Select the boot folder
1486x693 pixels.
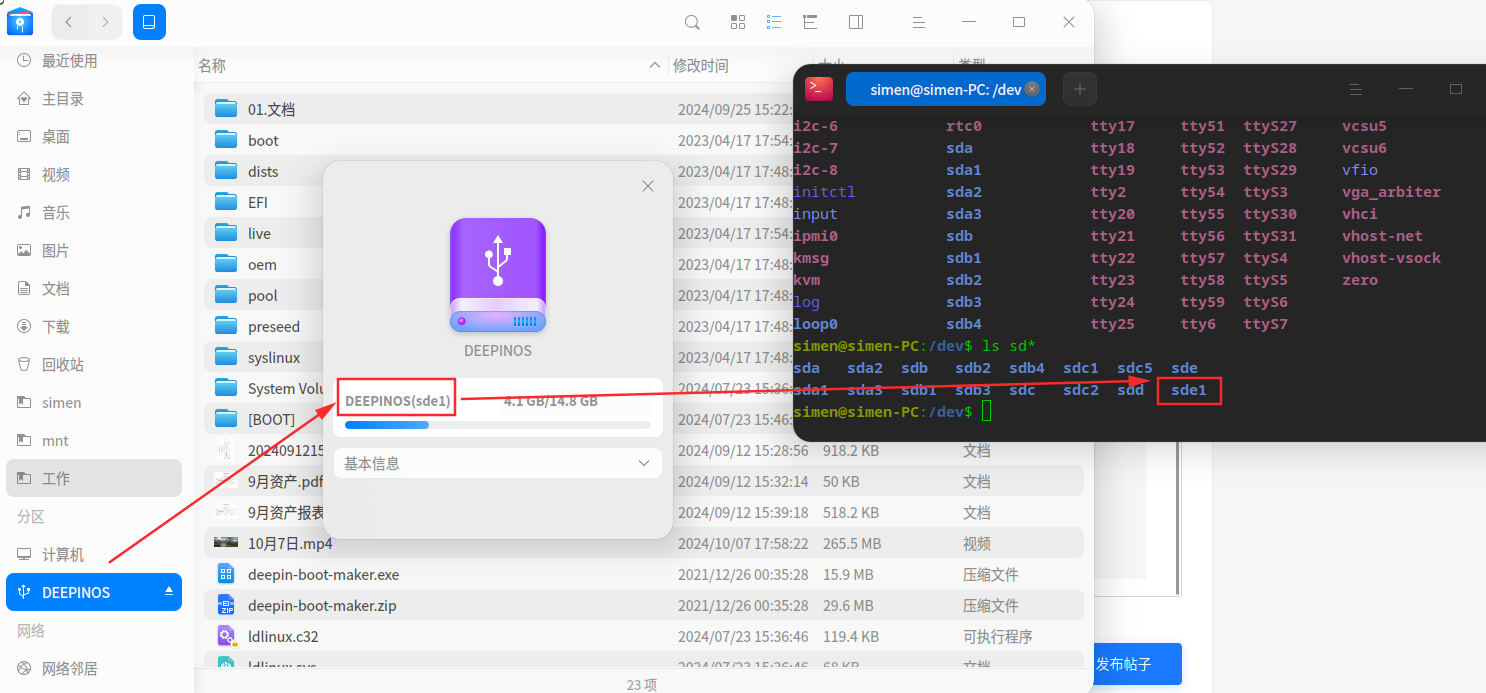click(263, 141)
